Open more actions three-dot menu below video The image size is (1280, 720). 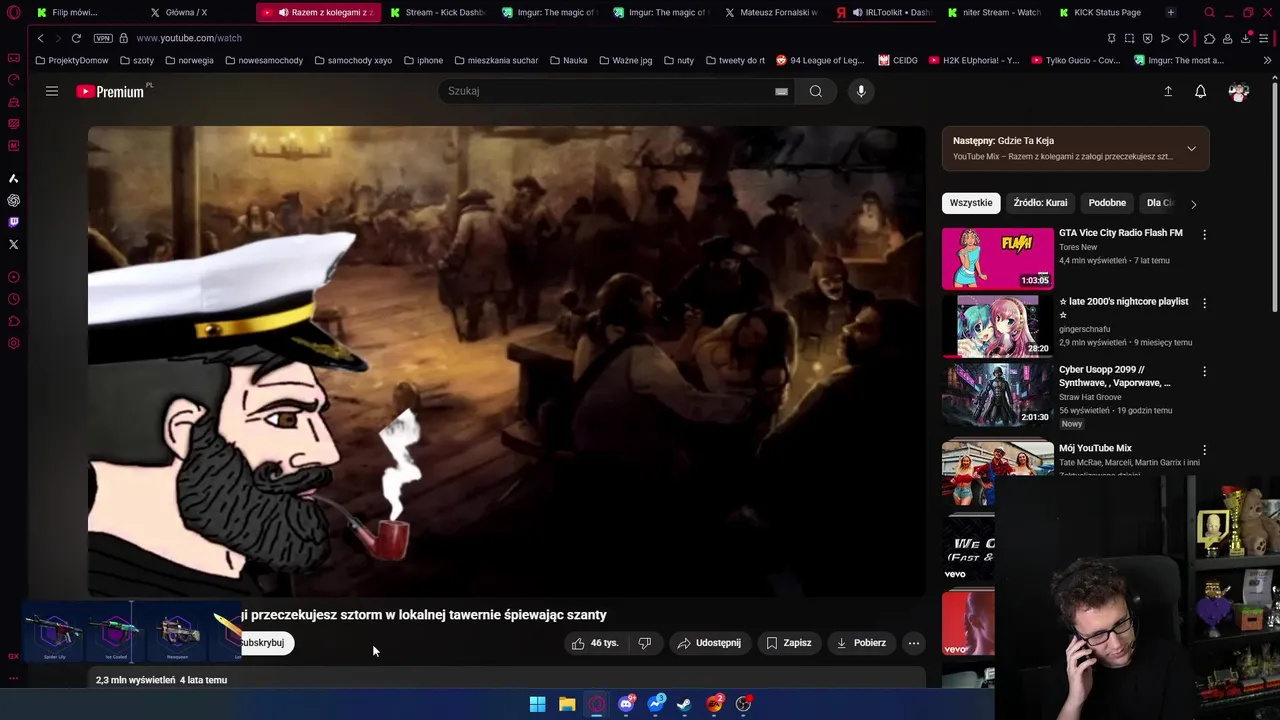(x=914, y=643)
